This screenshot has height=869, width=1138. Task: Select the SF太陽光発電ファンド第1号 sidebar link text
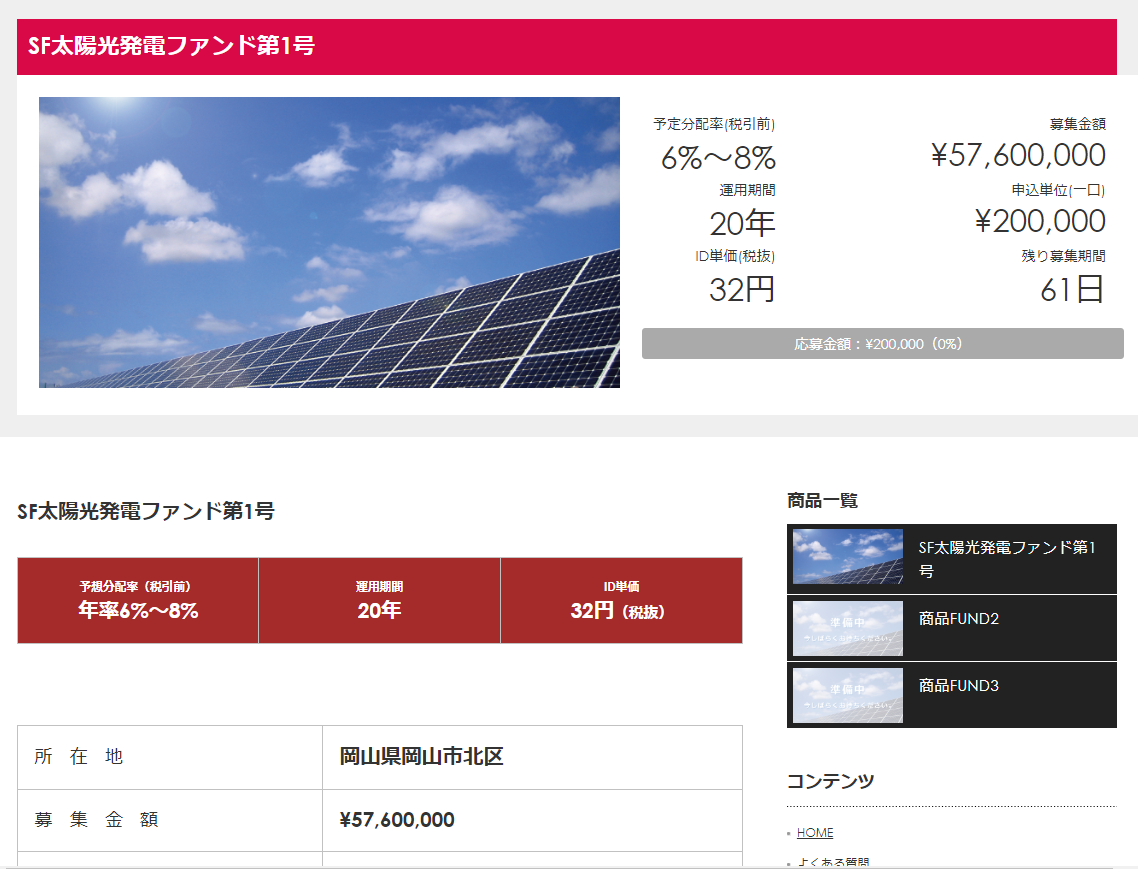1007,559
